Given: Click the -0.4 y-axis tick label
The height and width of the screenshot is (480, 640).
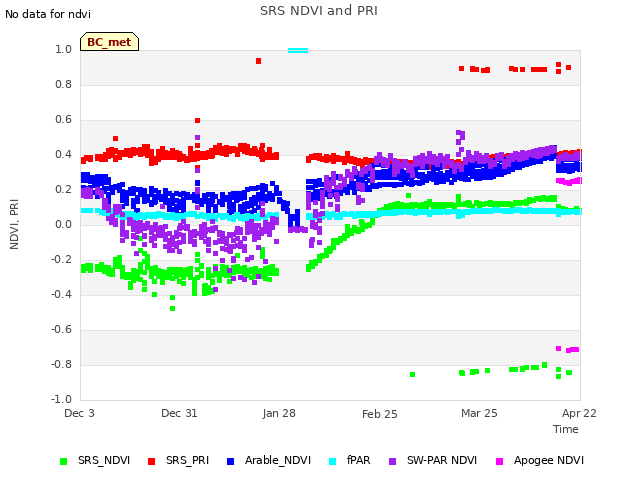Looking at the screenshot, I should (x=61, y=294).
